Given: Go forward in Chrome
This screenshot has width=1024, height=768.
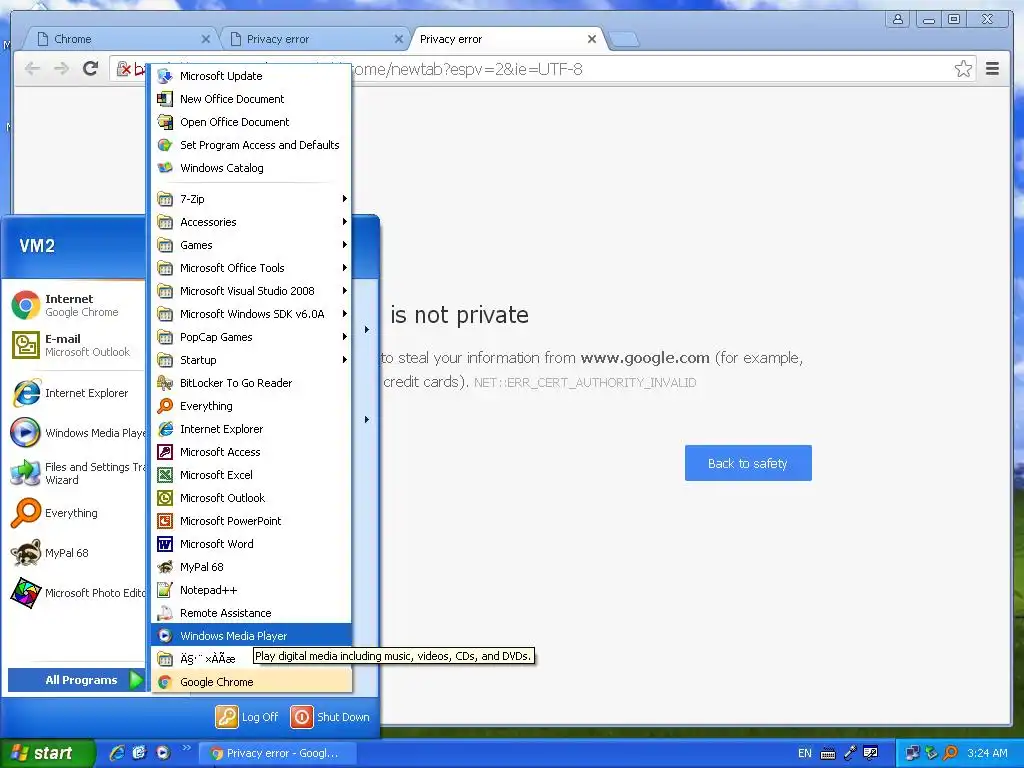Looking at the screenshot, I should [61, 69].
